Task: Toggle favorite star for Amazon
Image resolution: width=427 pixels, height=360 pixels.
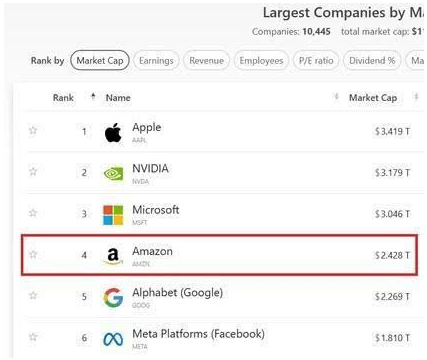Action: [x=33, y=254]
